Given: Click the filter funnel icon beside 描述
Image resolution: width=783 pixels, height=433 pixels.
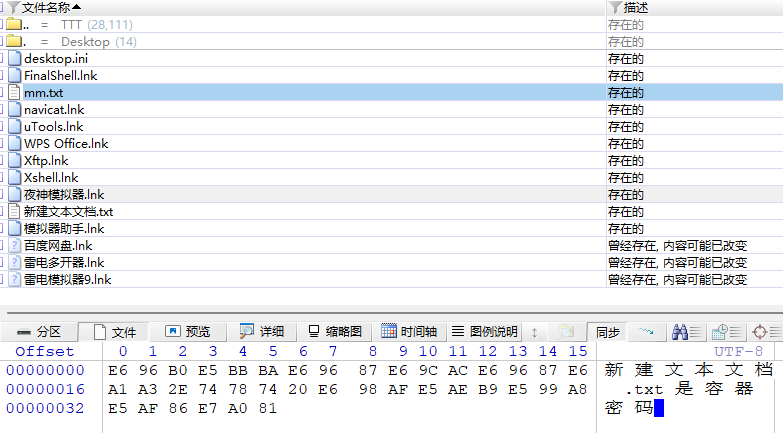Looking at the screenshot, I should [615, 7].
